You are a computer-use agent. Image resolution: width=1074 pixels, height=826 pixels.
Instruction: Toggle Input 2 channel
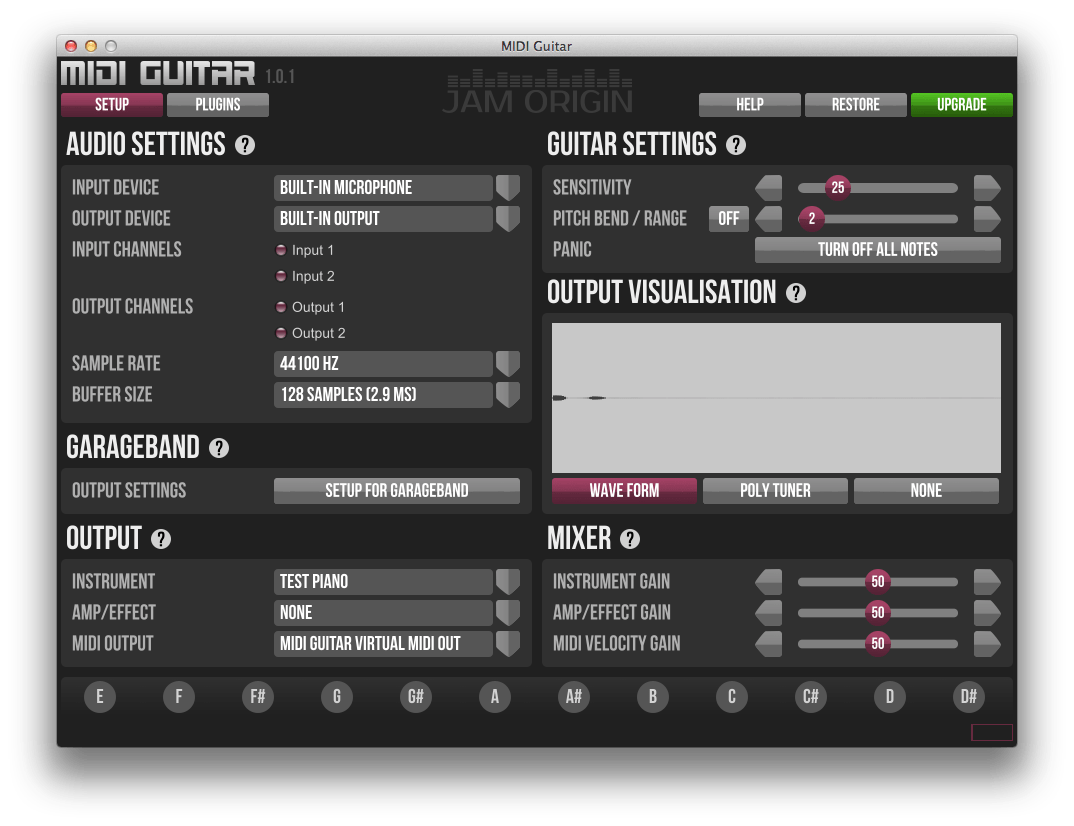(281, 276)
